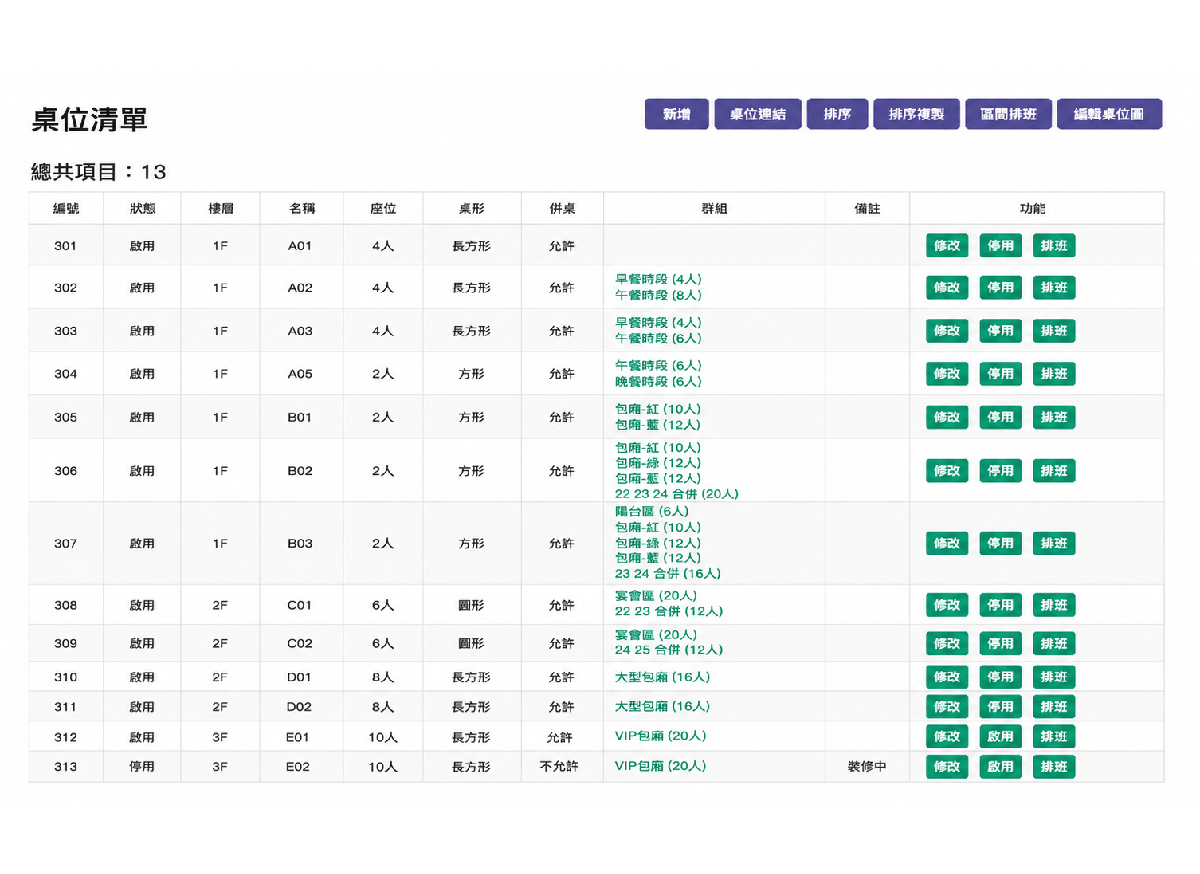Click 排班 in row 305
This screenshot has height=874, width=1200.
click(1054, 417)
